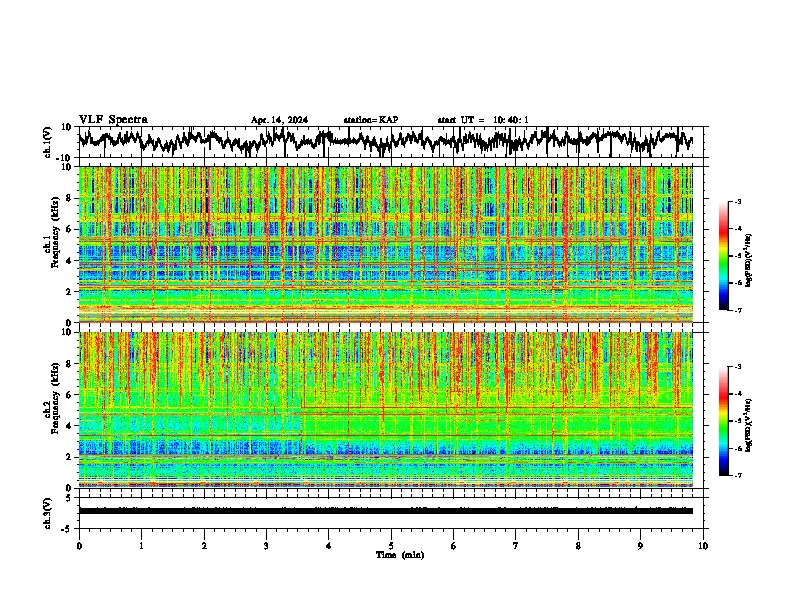Click the "-7" label on the ch.2 colorbar
This screenshot has height=612, width=792.
coord(738,475)
